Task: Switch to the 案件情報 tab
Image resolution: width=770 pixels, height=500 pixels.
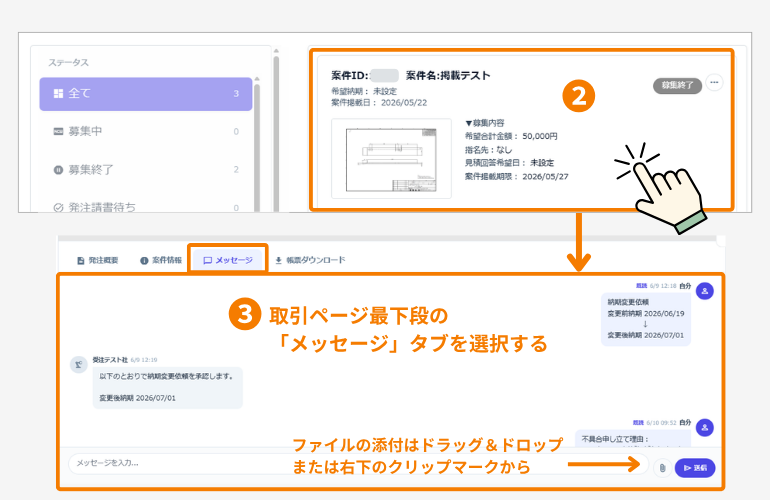Action: 161,260
